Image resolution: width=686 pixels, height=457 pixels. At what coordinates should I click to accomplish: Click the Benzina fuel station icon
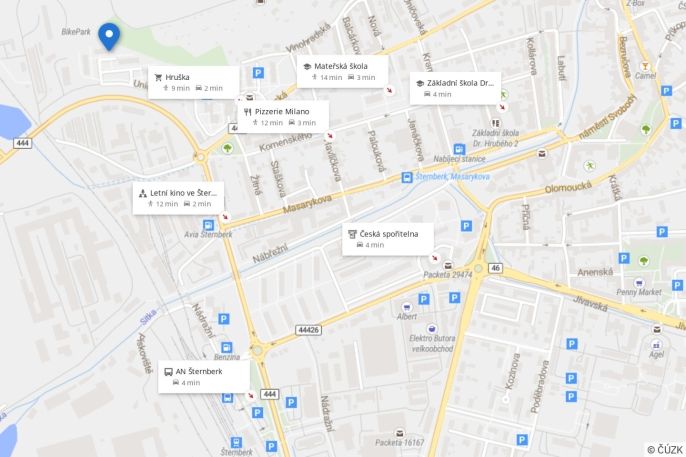tap(227, 348)
